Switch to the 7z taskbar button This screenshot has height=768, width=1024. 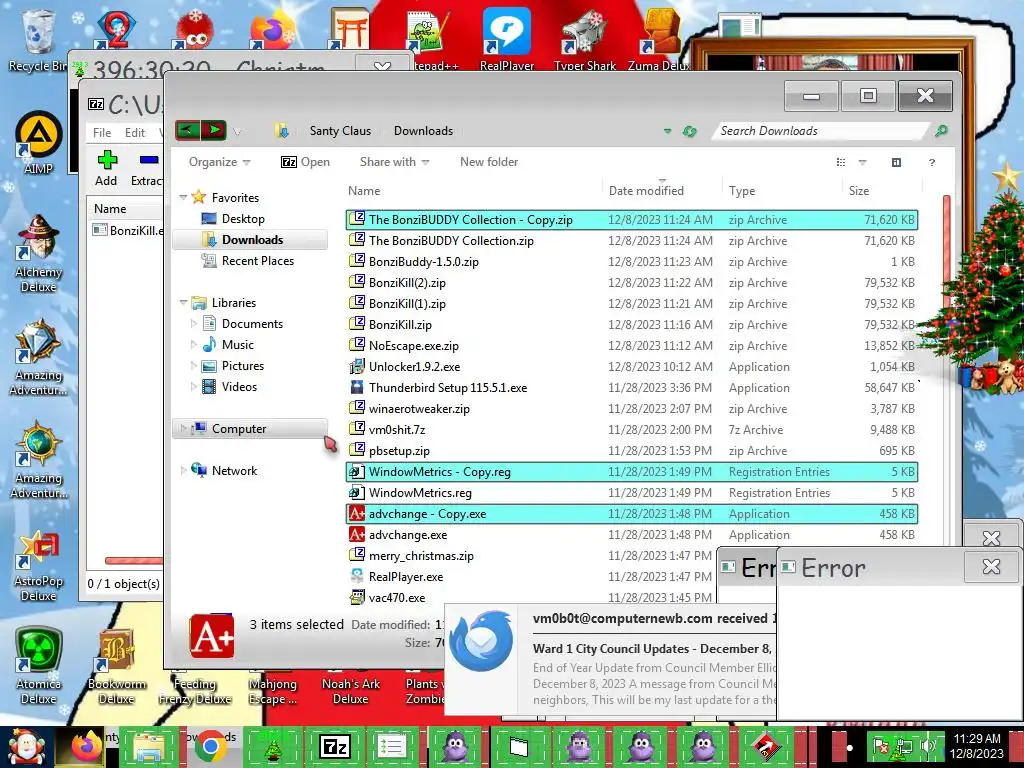[334, 746]
